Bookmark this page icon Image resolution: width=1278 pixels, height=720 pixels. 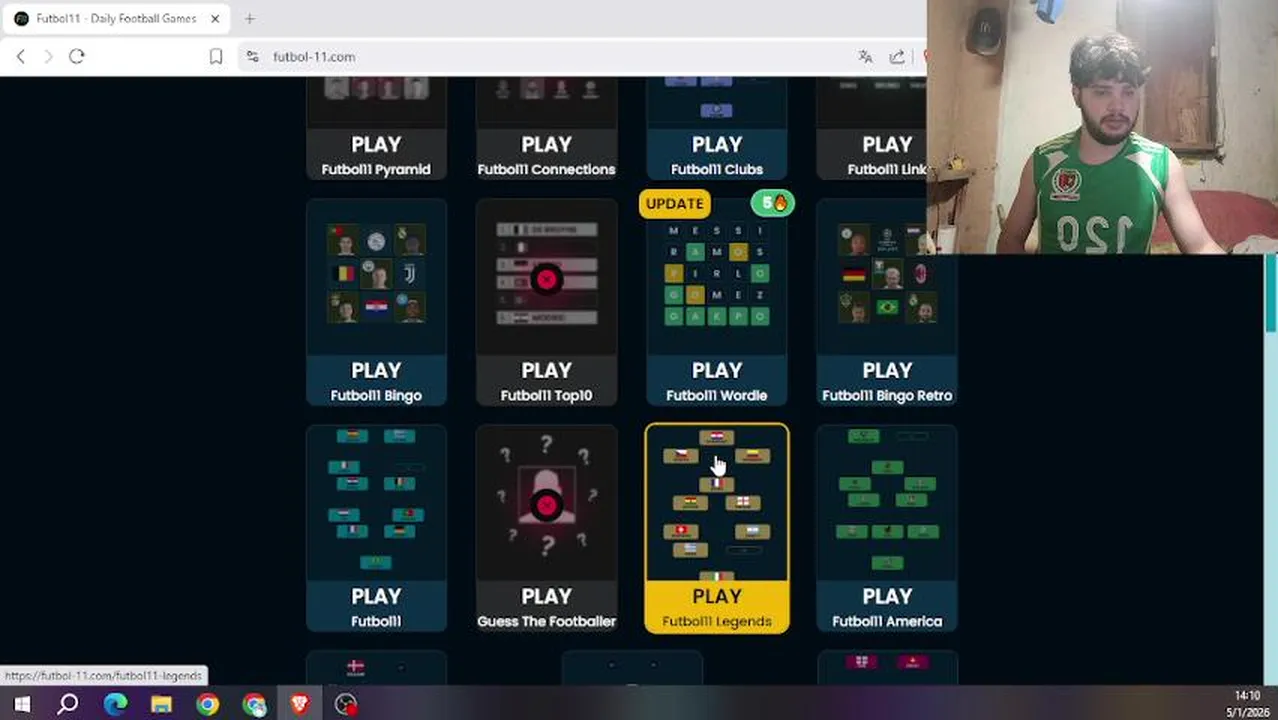click(216, 57)
